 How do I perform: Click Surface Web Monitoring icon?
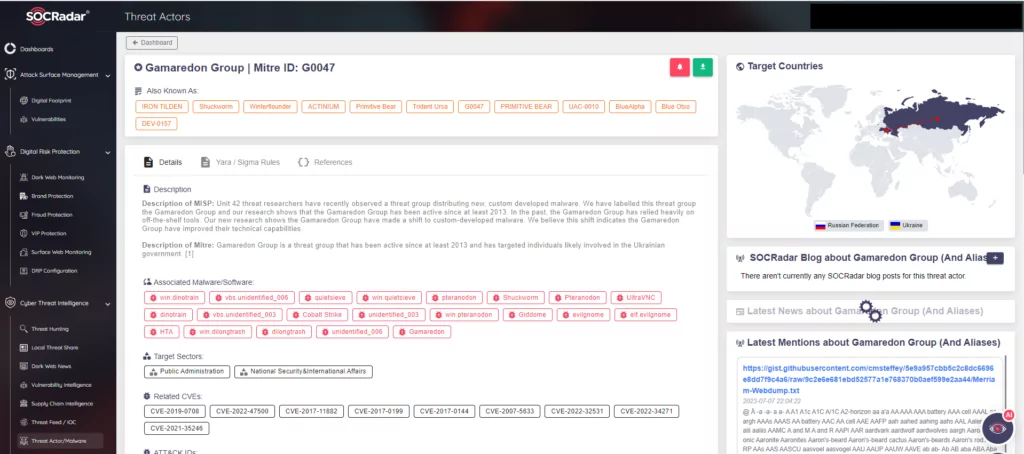24,252
